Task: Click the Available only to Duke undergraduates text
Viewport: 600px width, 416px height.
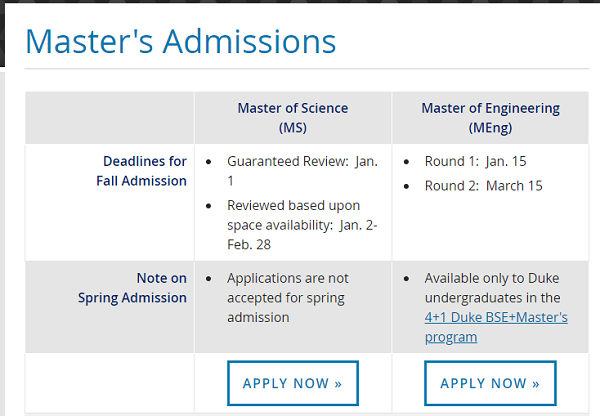Action: (492, 288)
